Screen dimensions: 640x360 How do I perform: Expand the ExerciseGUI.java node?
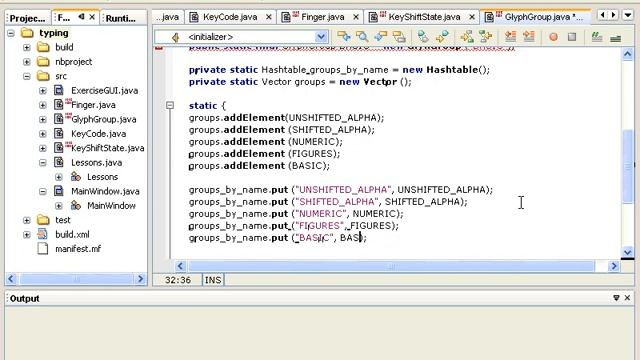(x=43, y=91)
